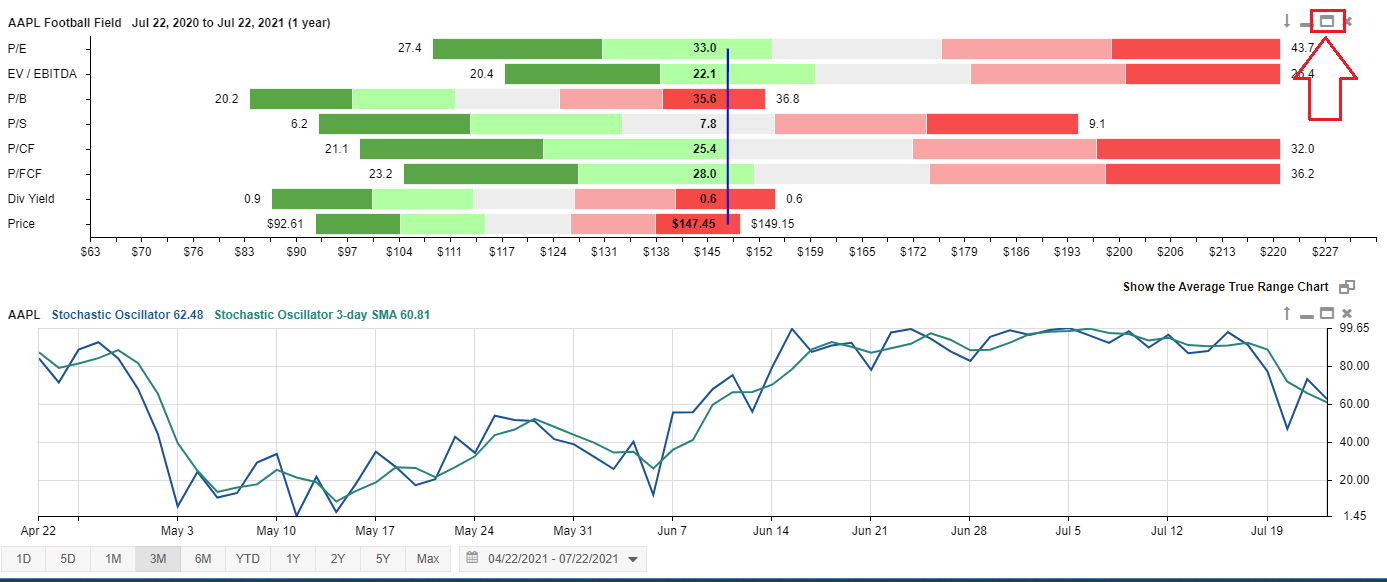Click the pop-out icon beside Average True Range
1387x582 pixels.
click(1347, 287)
